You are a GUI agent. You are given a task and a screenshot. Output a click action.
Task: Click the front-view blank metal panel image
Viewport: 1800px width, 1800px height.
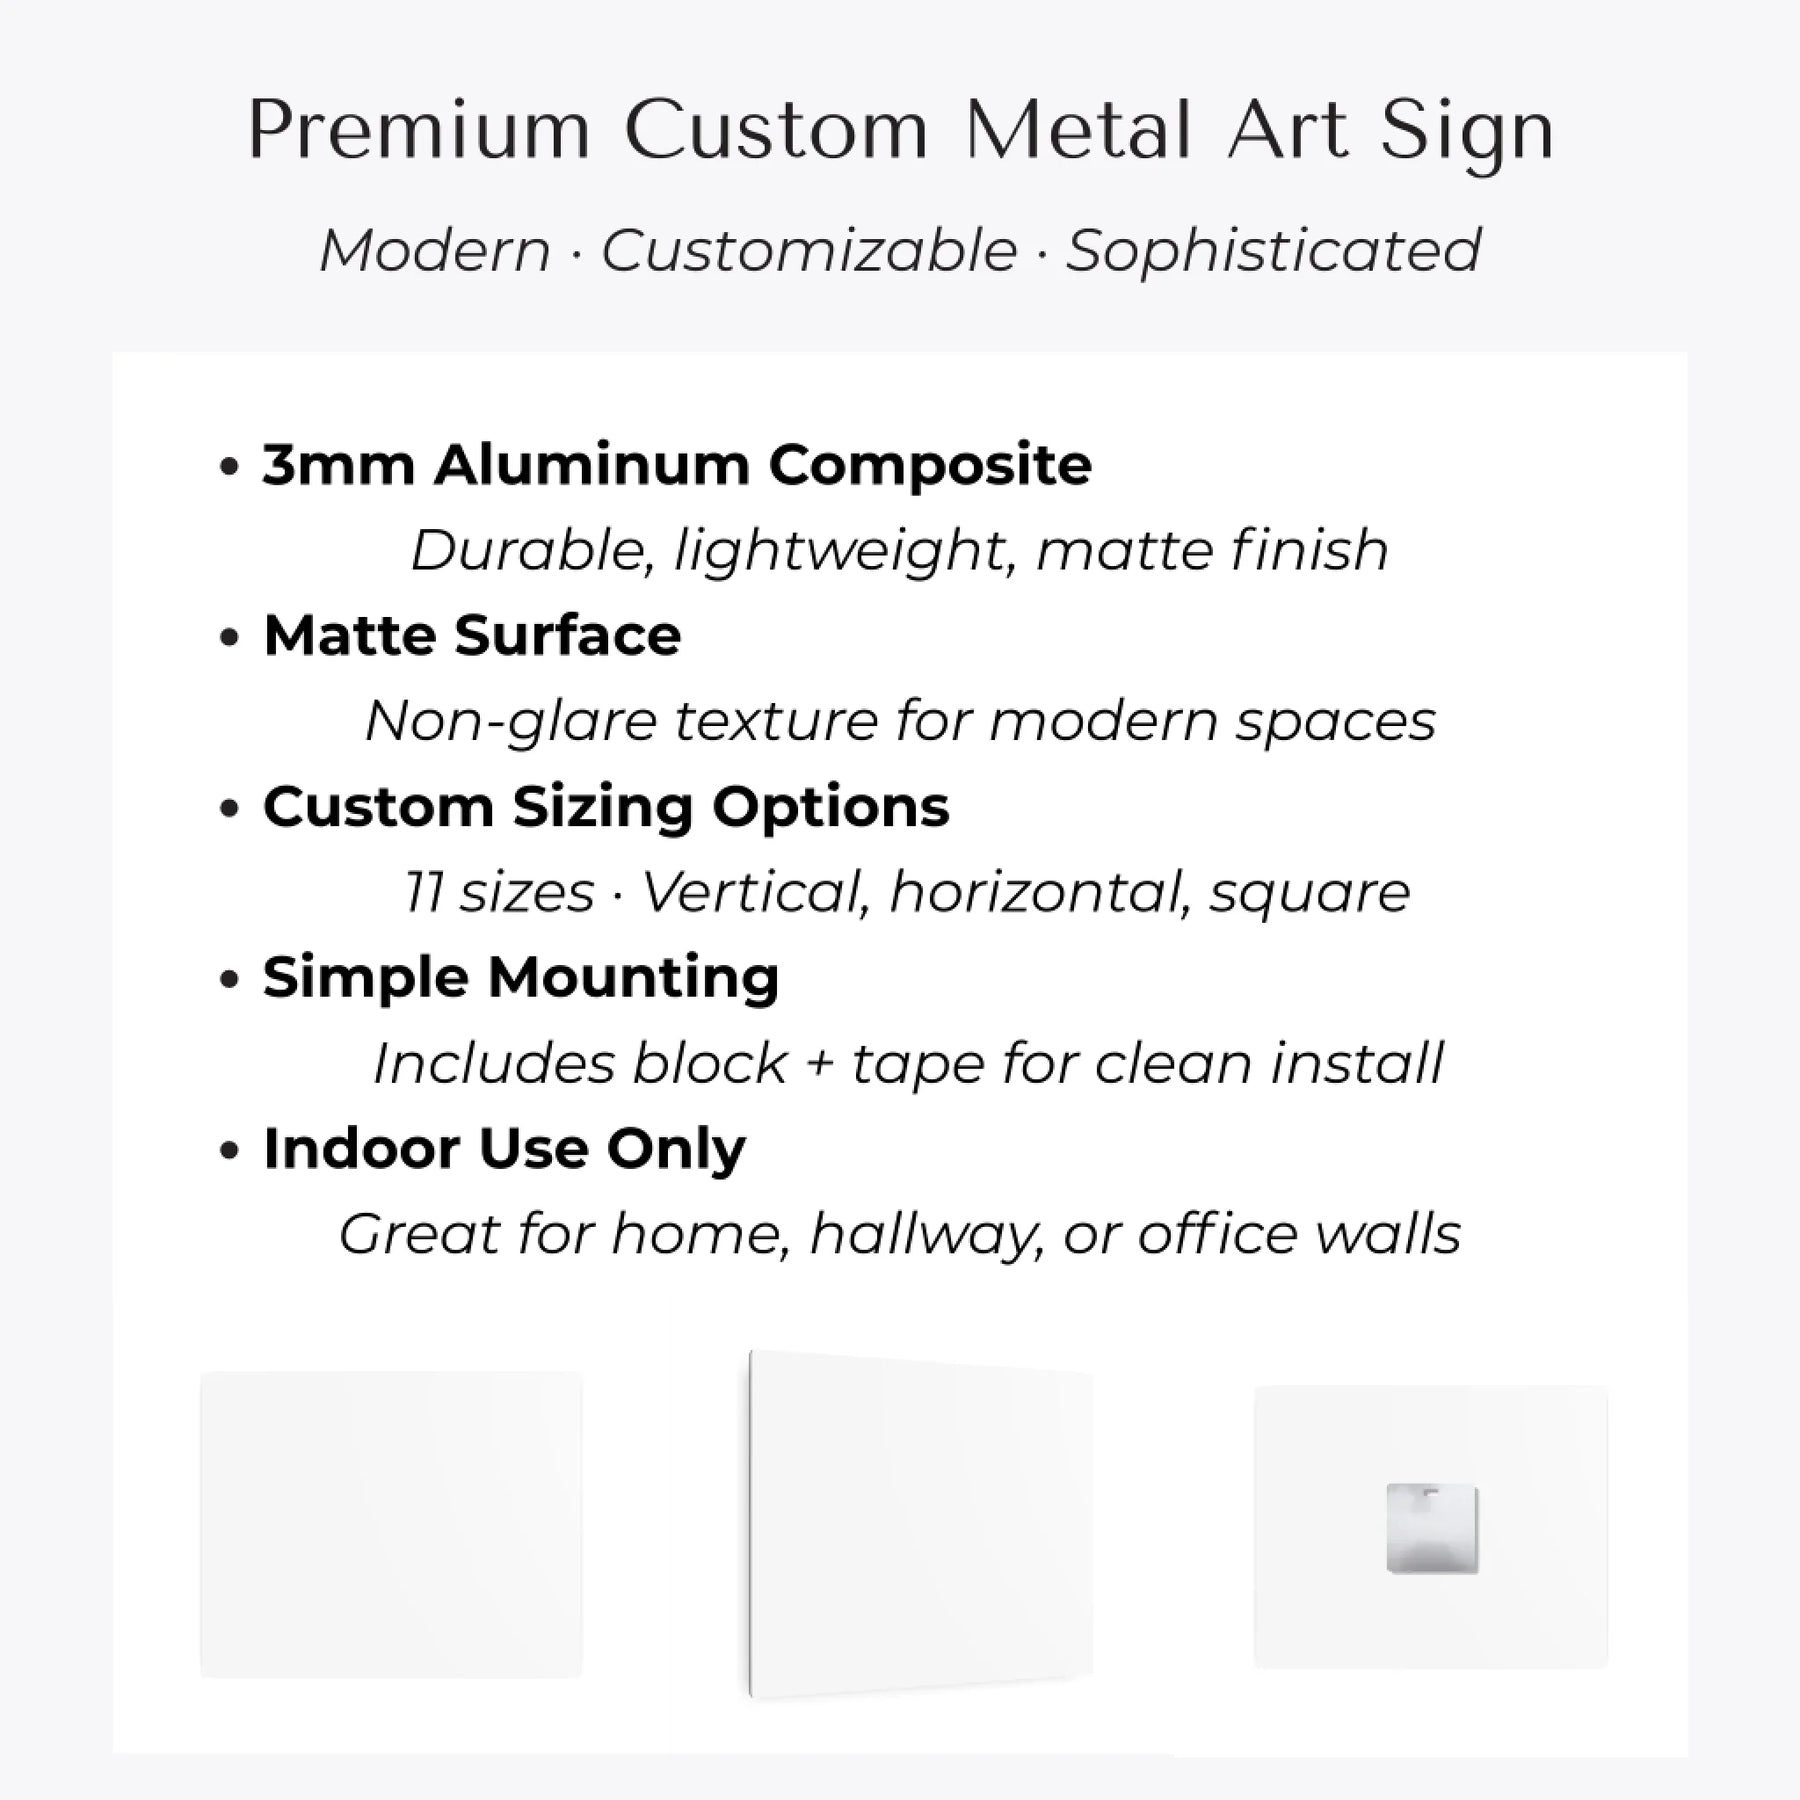click(391, 1524)
